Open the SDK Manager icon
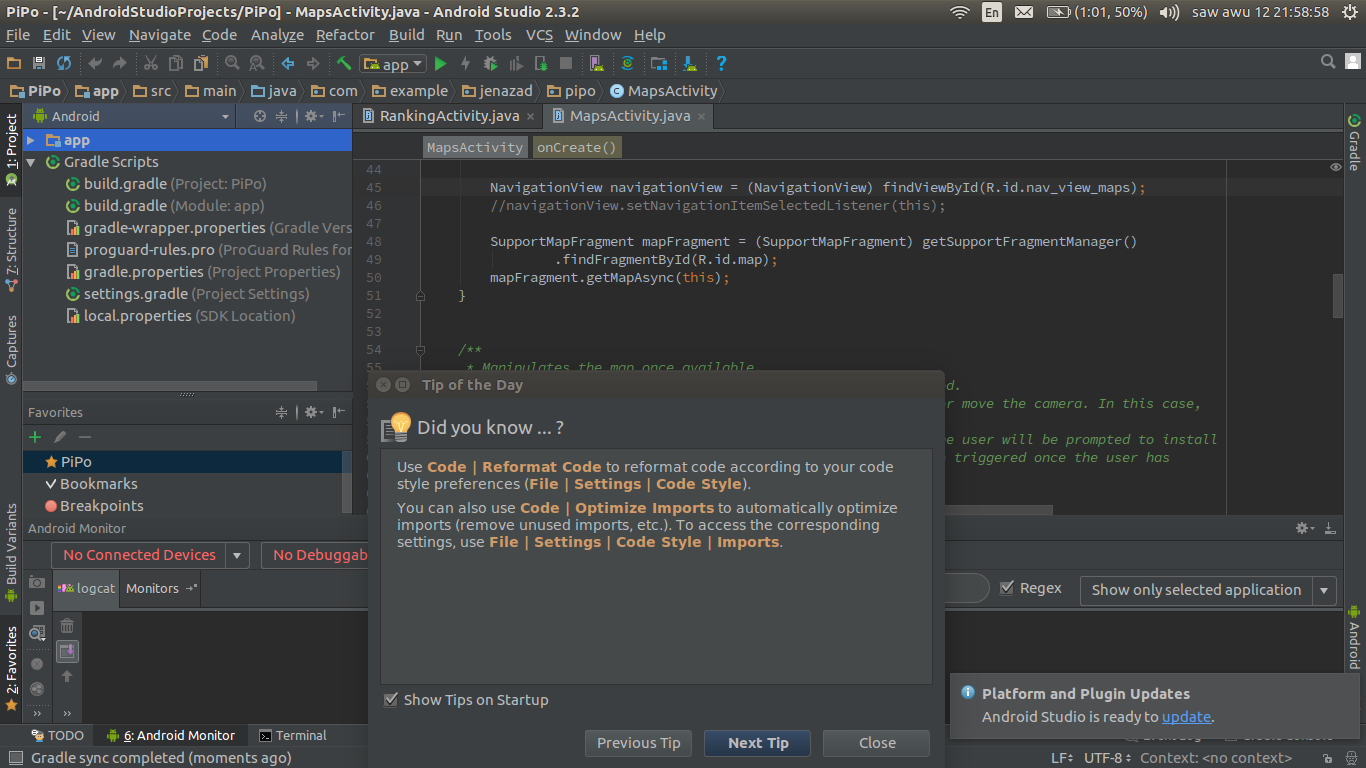 point(689,63)
